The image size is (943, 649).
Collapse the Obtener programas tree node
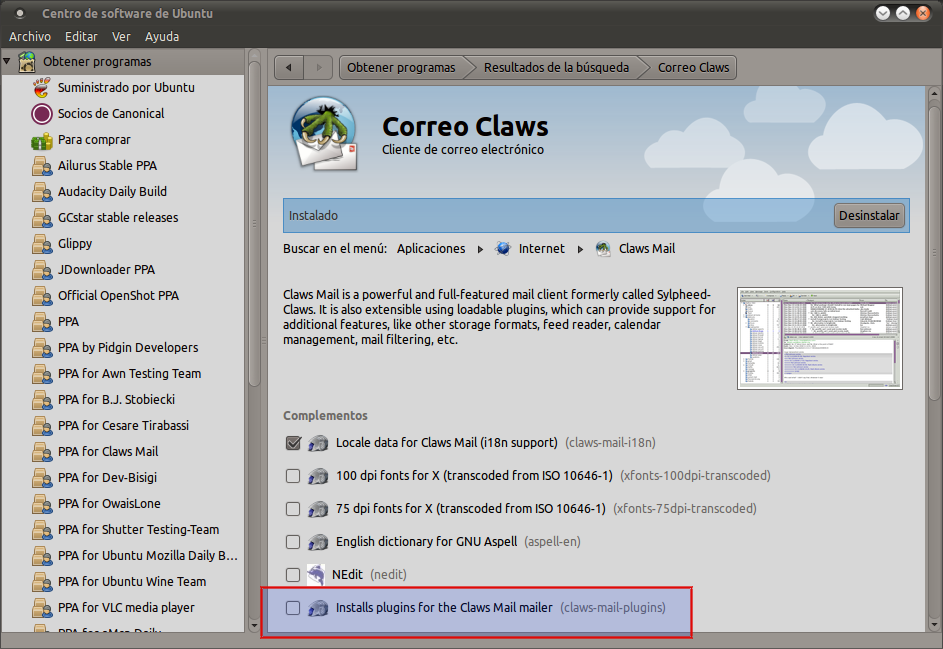coord(7,61)
